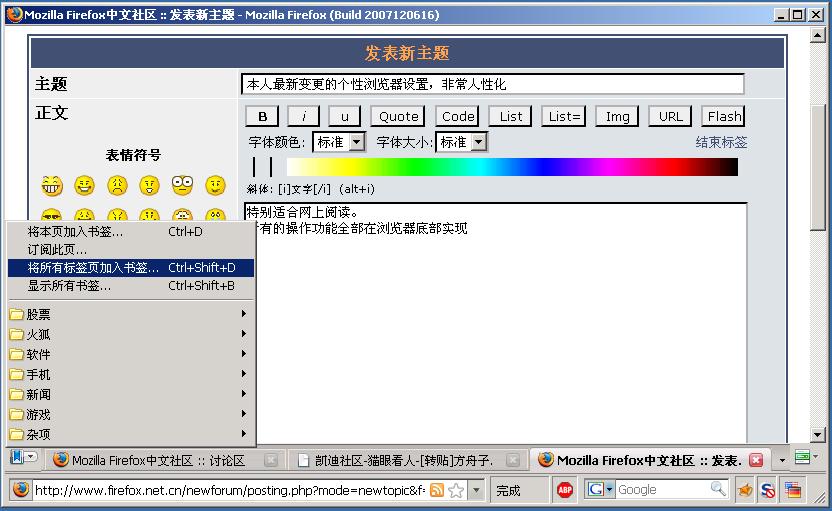
Task: Insert the tongue-out emoticon
Action: tap(150, 186)
